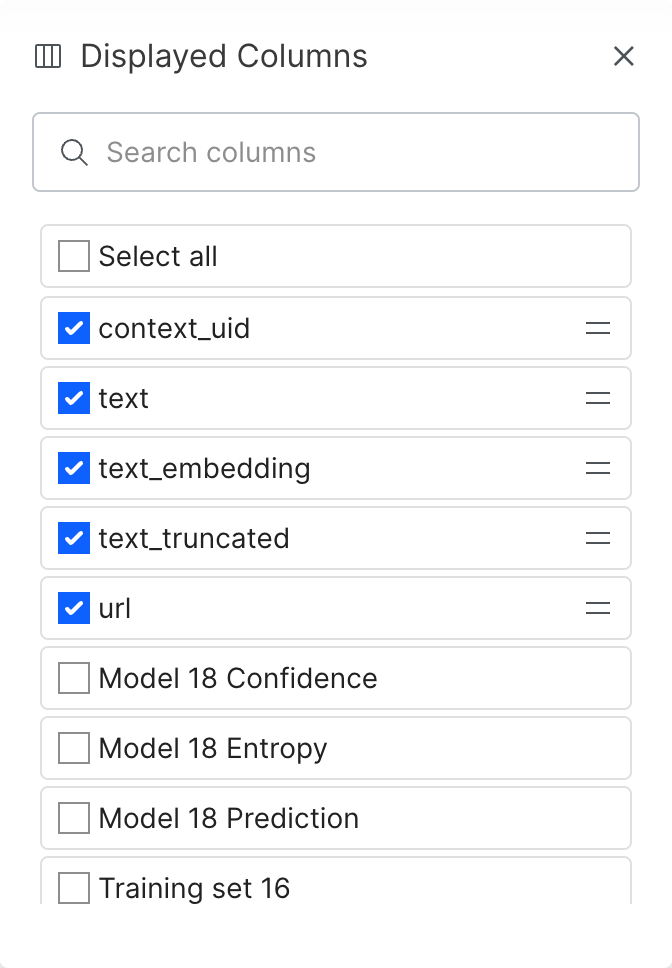Check the Model 18 Entropy checkbox
The height and width of the screenshot is (968, 672).
pyautogui.click(x=74, y=748)
